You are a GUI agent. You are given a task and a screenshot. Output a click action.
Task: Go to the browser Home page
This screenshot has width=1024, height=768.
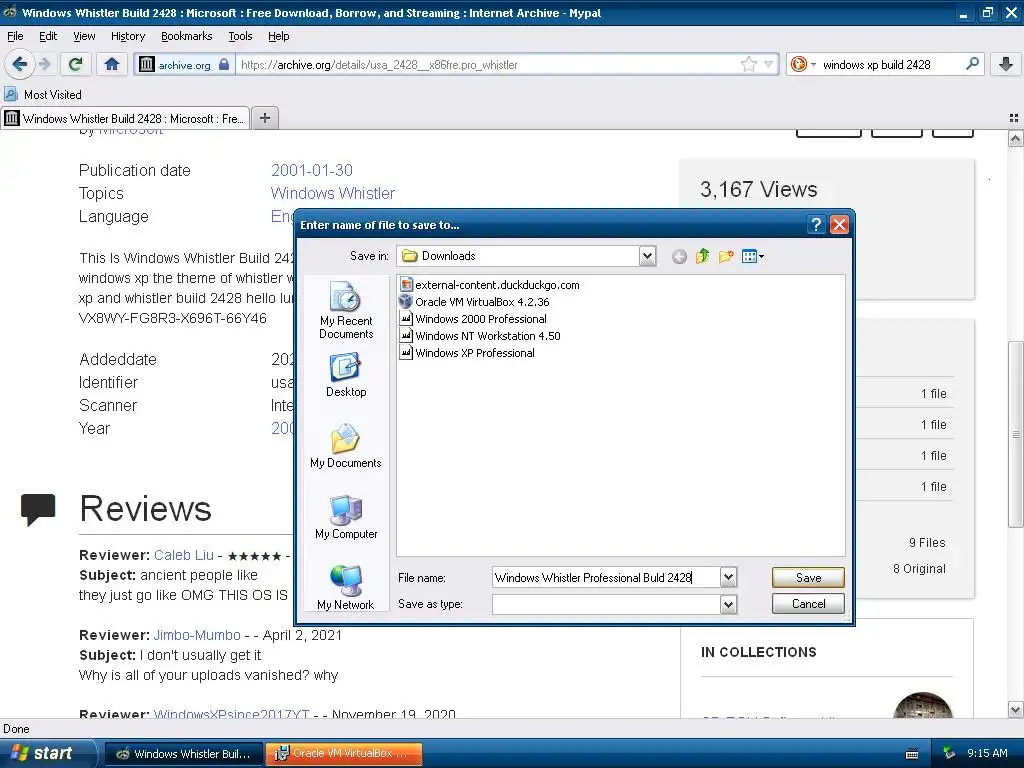(112, 64)
